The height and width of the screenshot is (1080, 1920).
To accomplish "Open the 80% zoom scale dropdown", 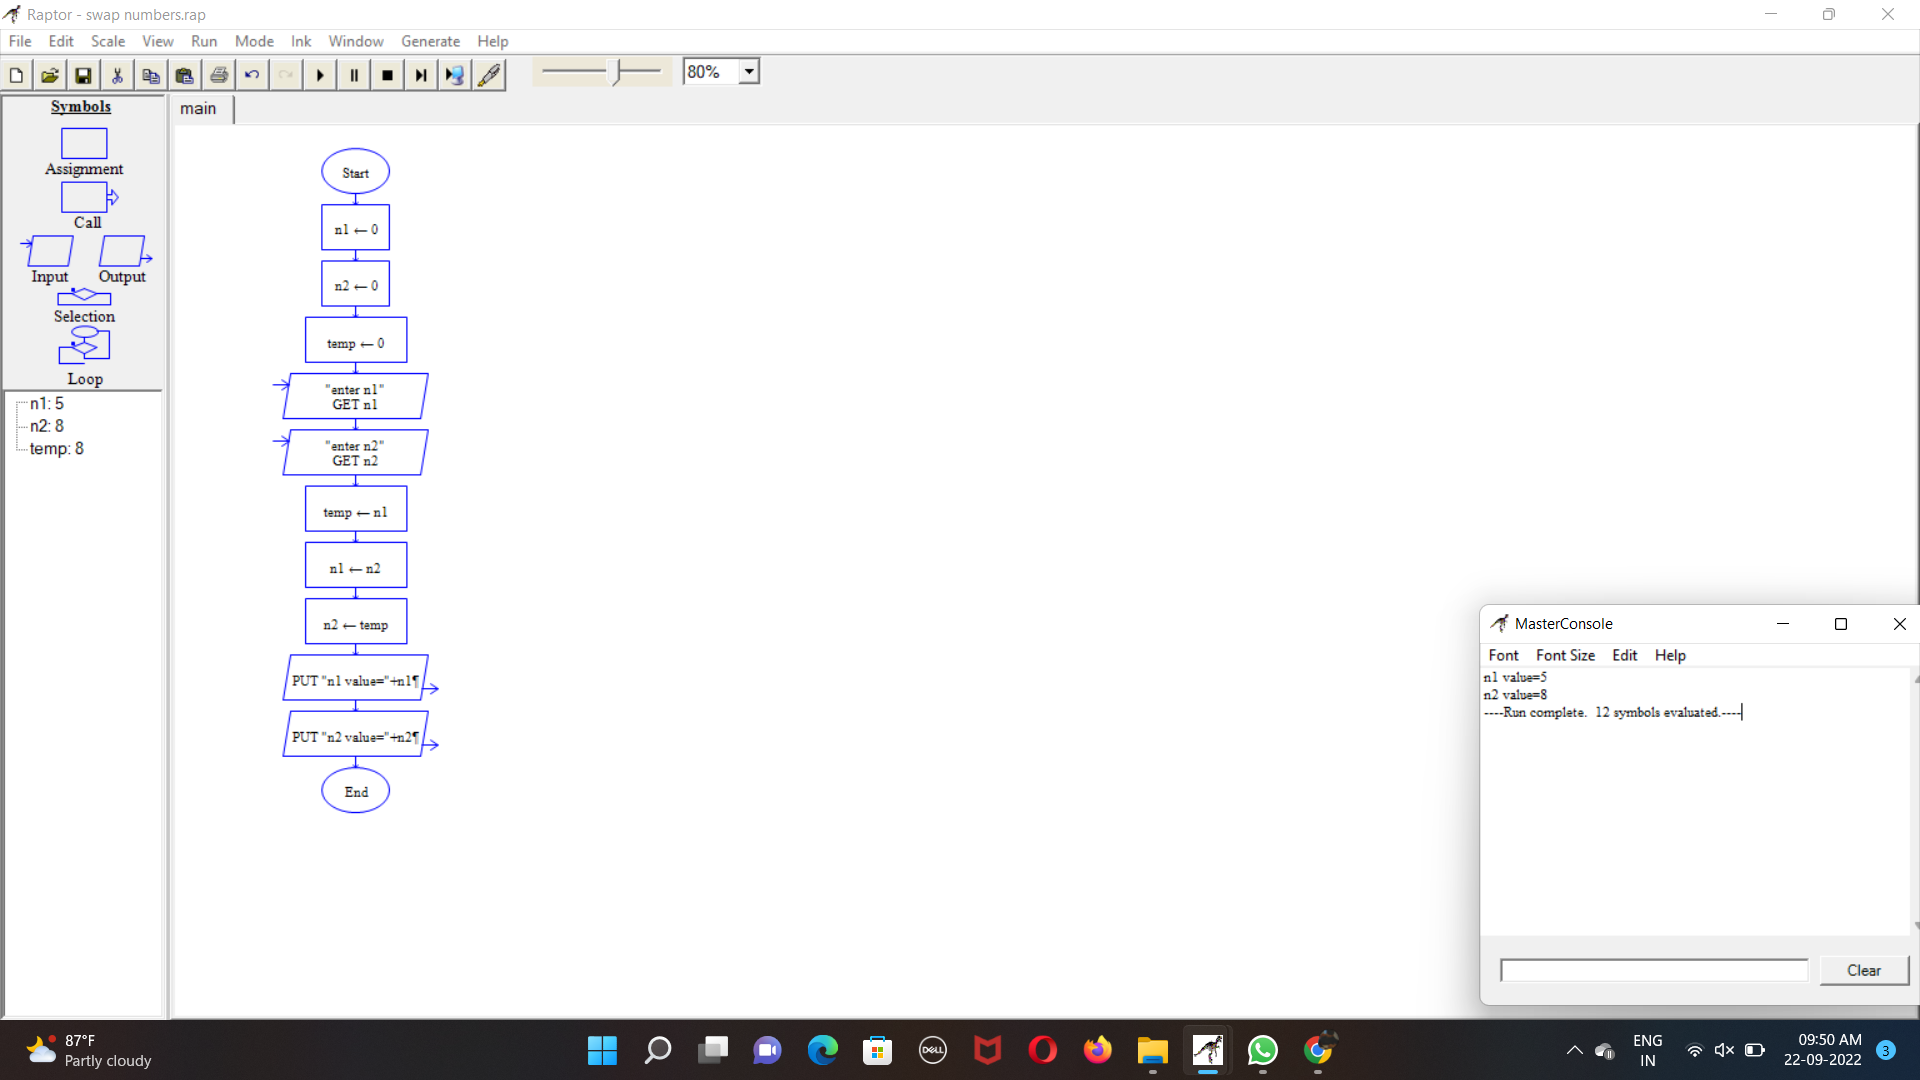I will pyautogui.click(x=749, y=72).
